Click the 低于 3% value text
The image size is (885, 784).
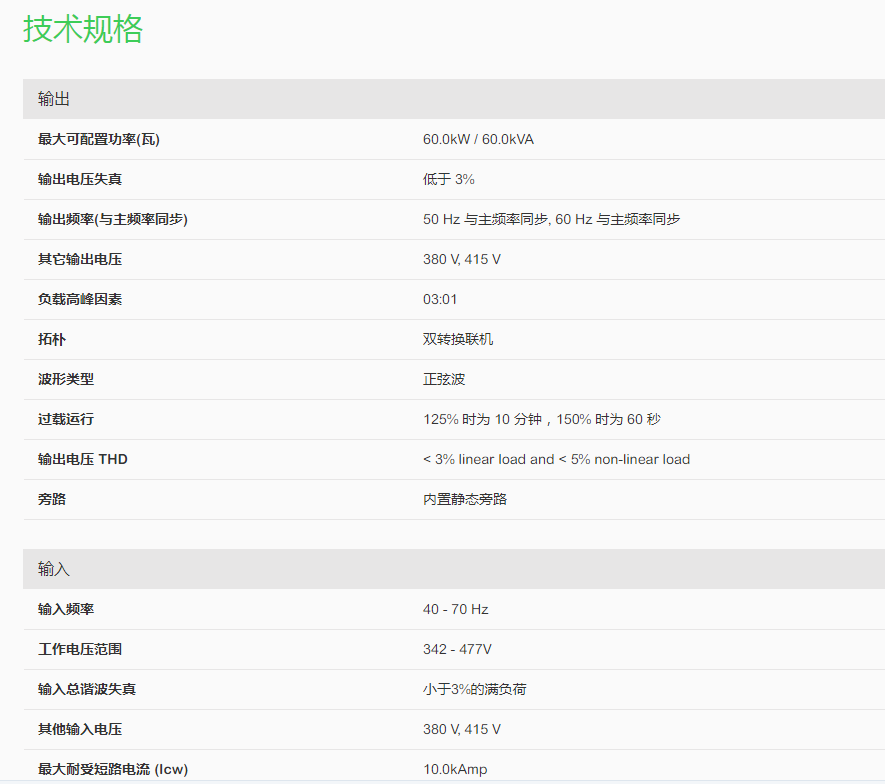click(x=448, y=179)
